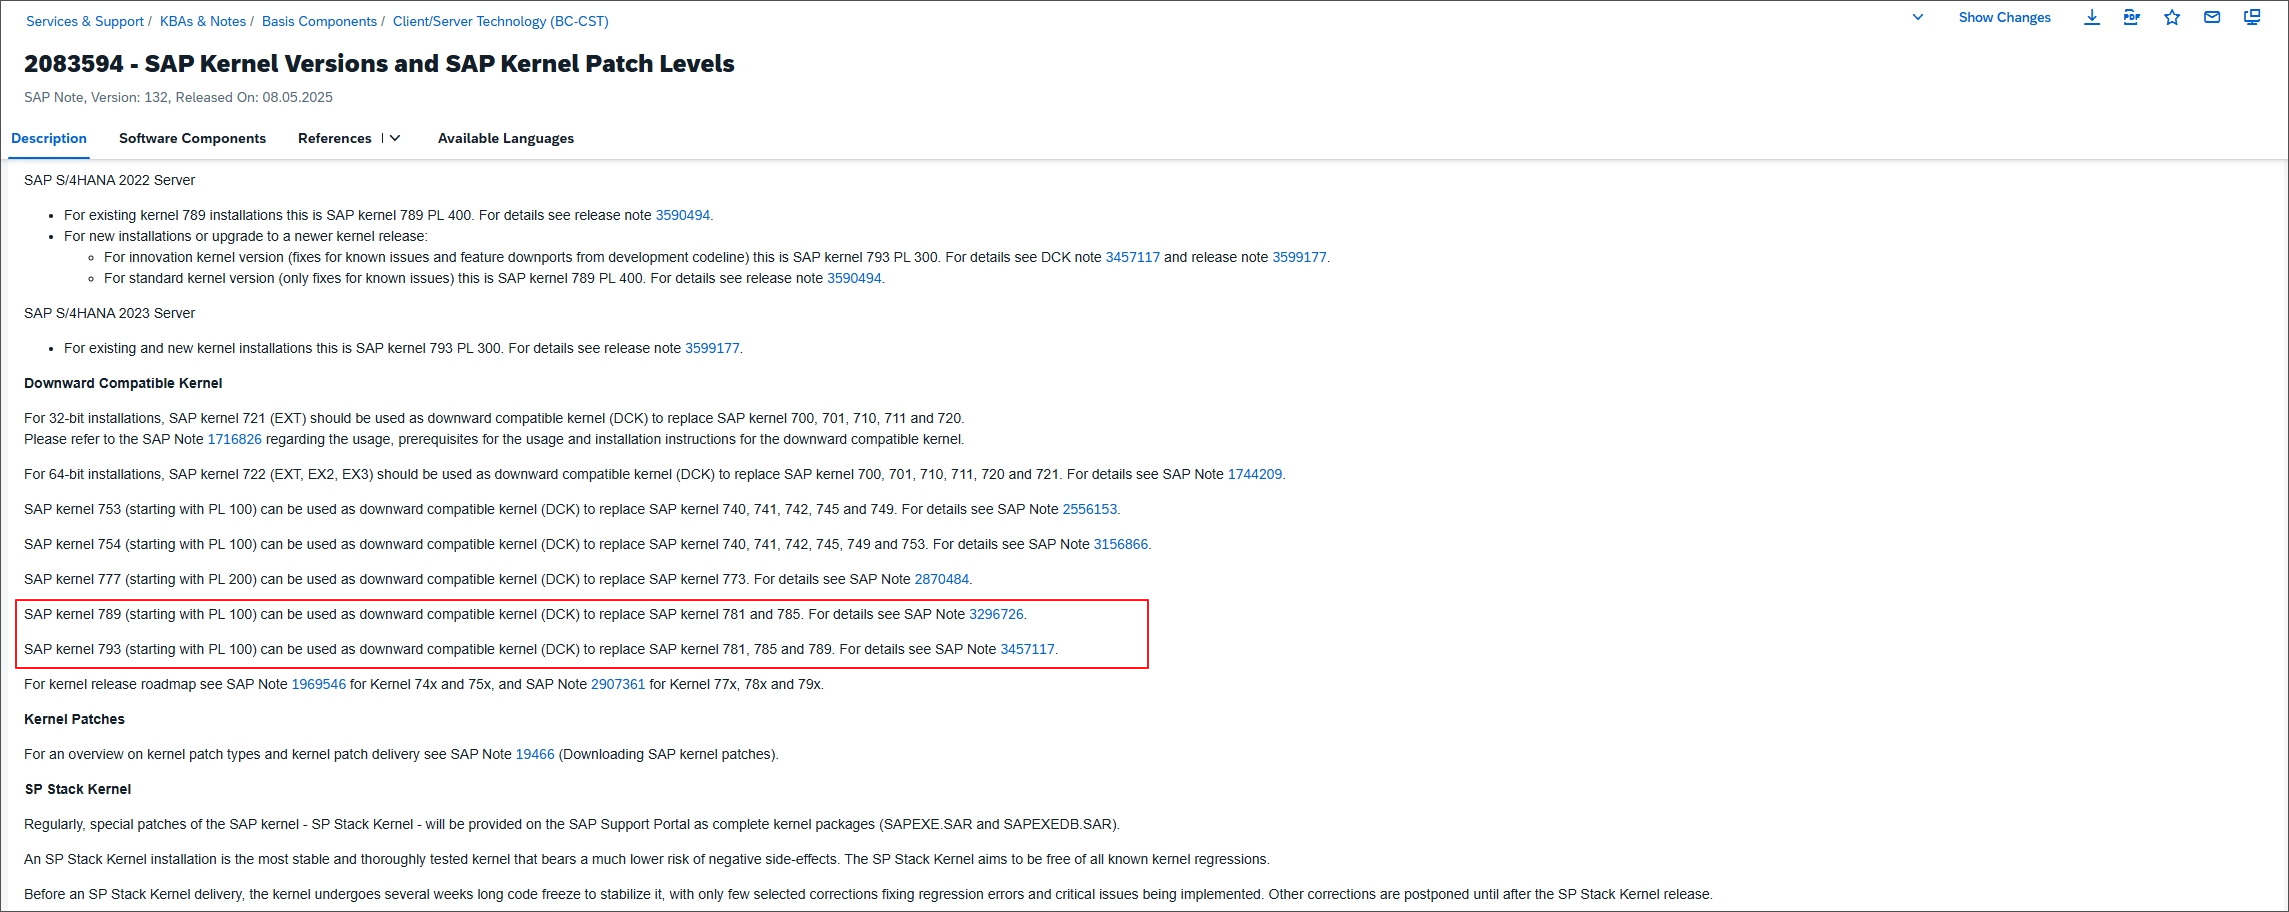Switch to the Description tab
2289x912 pixels.
pyautogui.click(x=49, y=138)
